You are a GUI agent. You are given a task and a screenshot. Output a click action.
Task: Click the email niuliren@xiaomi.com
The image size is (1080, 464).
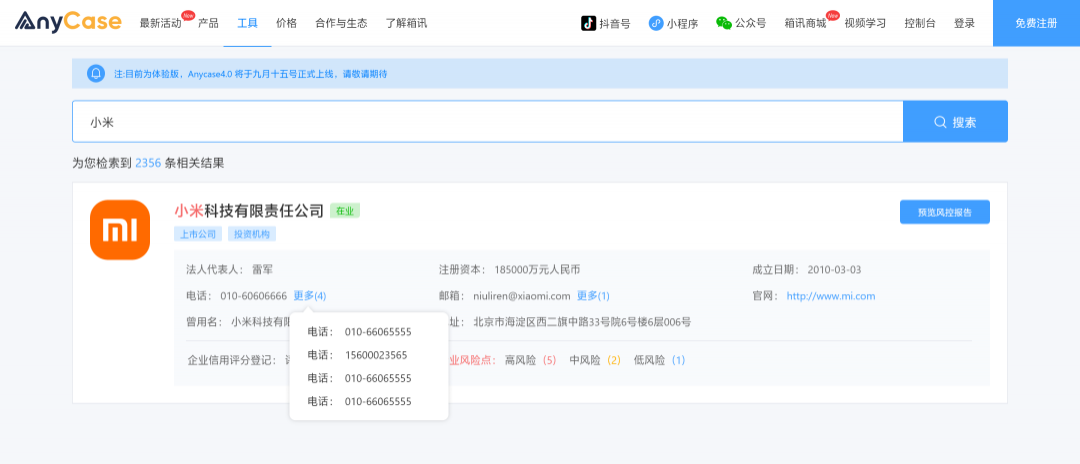point(522,296)
